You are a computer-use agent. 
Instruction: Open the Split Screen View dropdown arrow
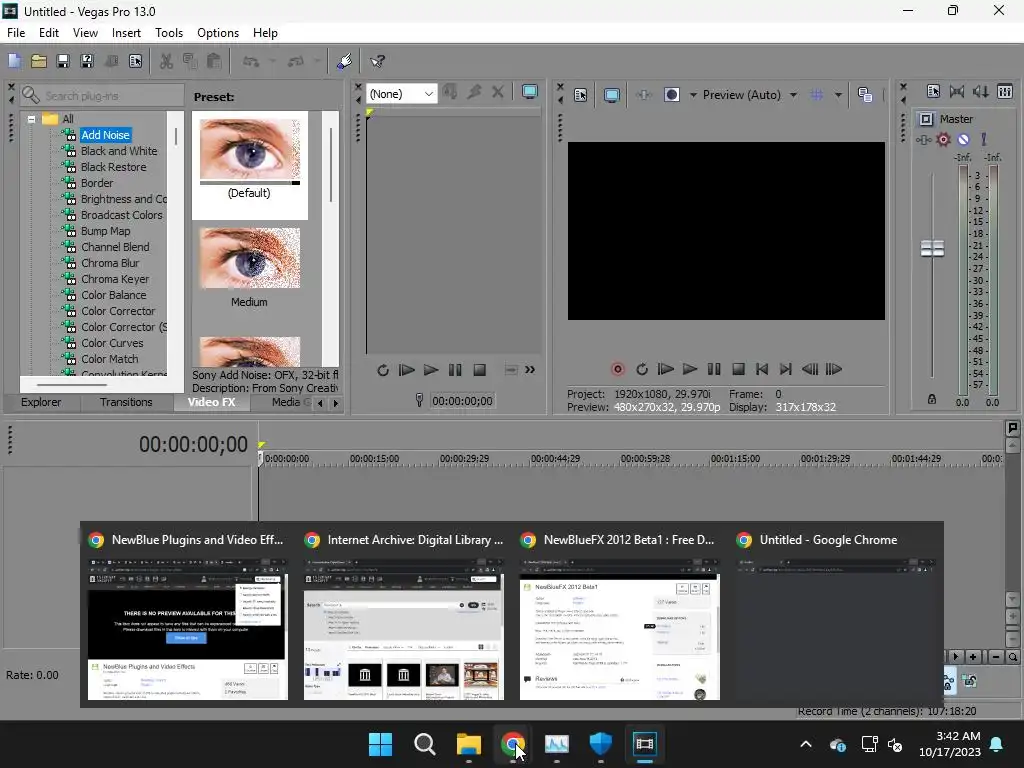click(x=693, y=95)
